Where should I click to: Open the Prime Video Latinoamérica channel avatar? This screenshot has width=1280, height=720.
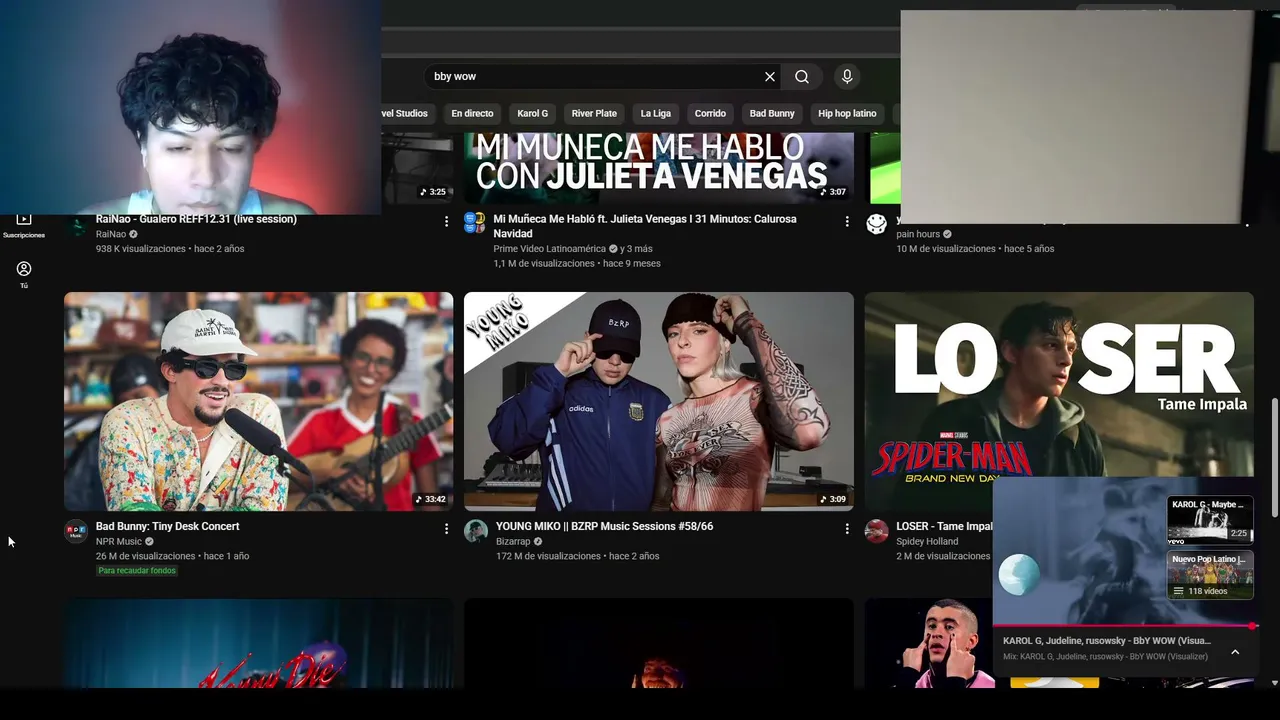point(475,223)
